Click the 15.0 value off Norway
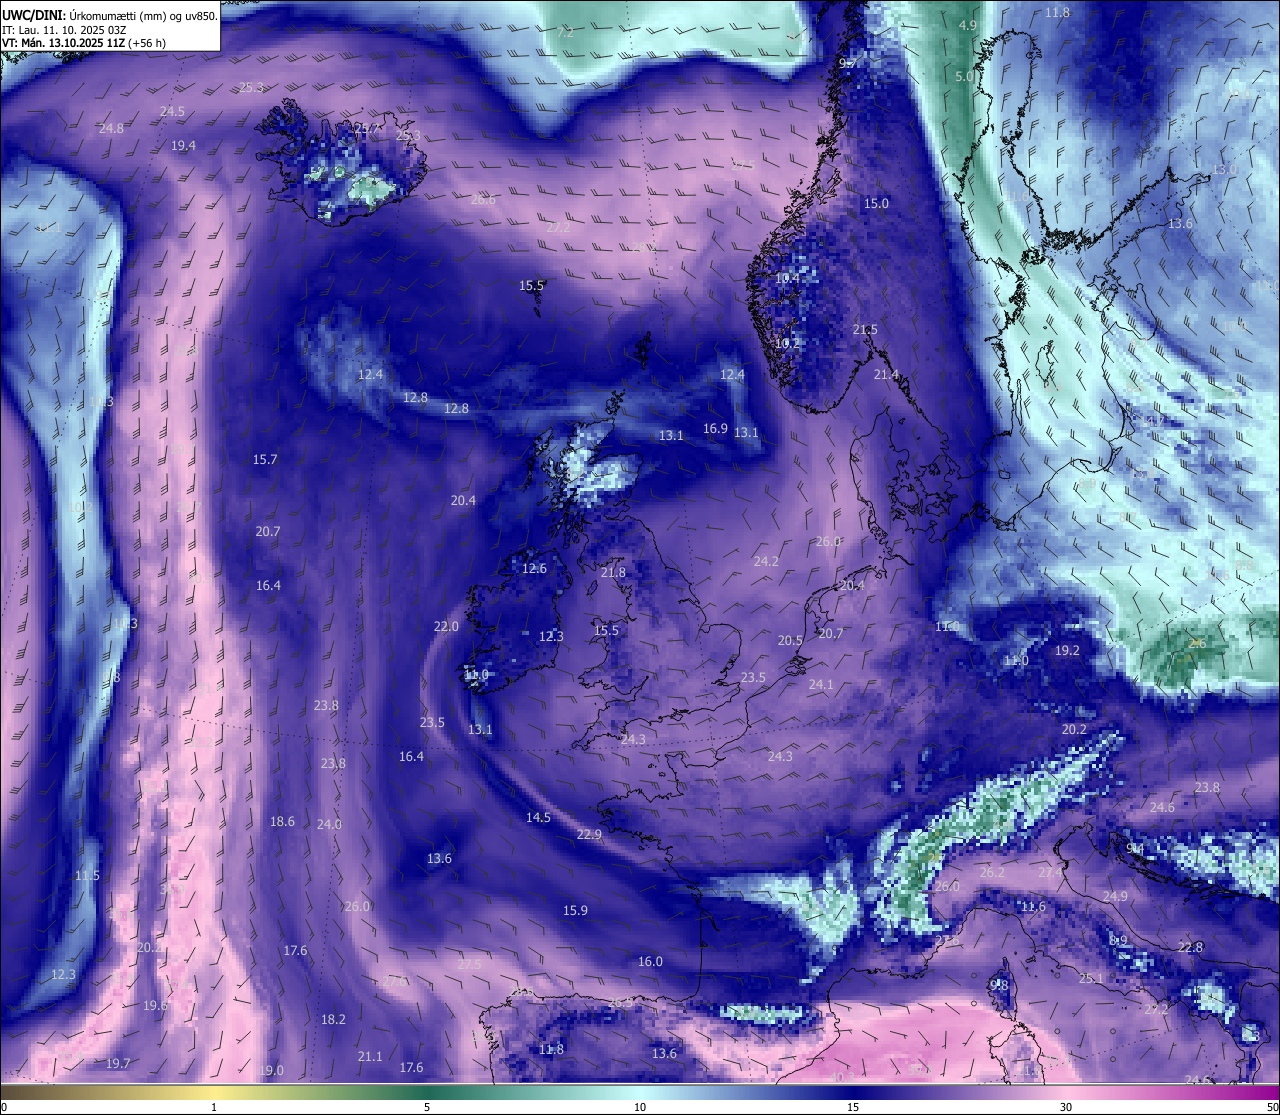1280x1115 pixels. [x=876, y=203]
